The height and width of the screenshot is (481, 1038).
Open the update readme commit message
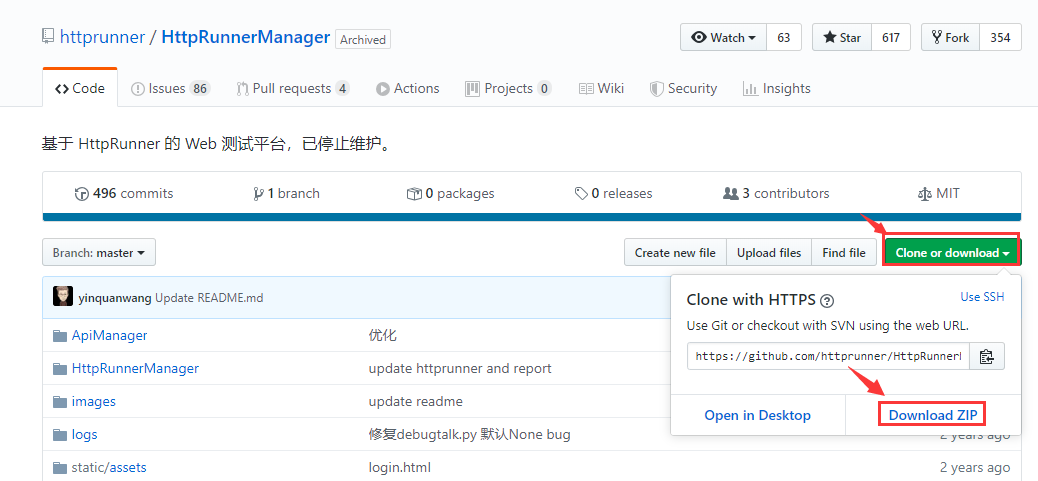point(416,402)
